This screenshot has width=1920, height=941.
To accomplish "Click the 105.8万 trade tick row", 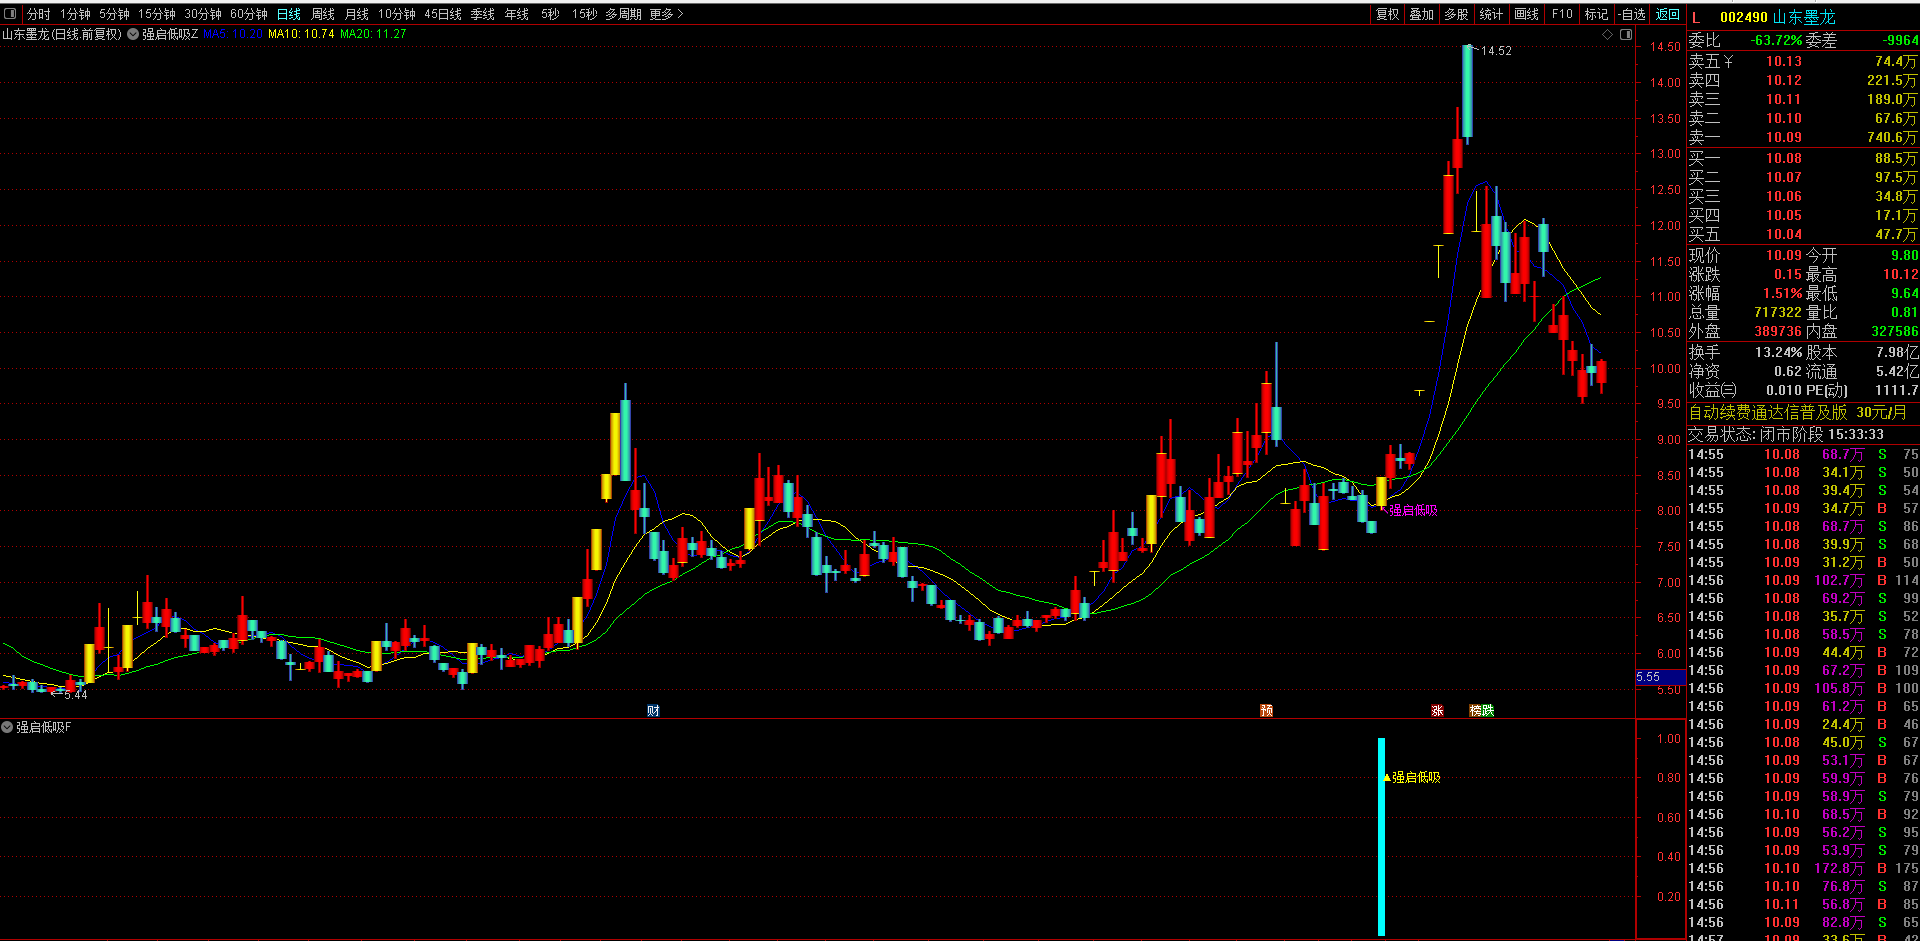I will coord(1803,688).
